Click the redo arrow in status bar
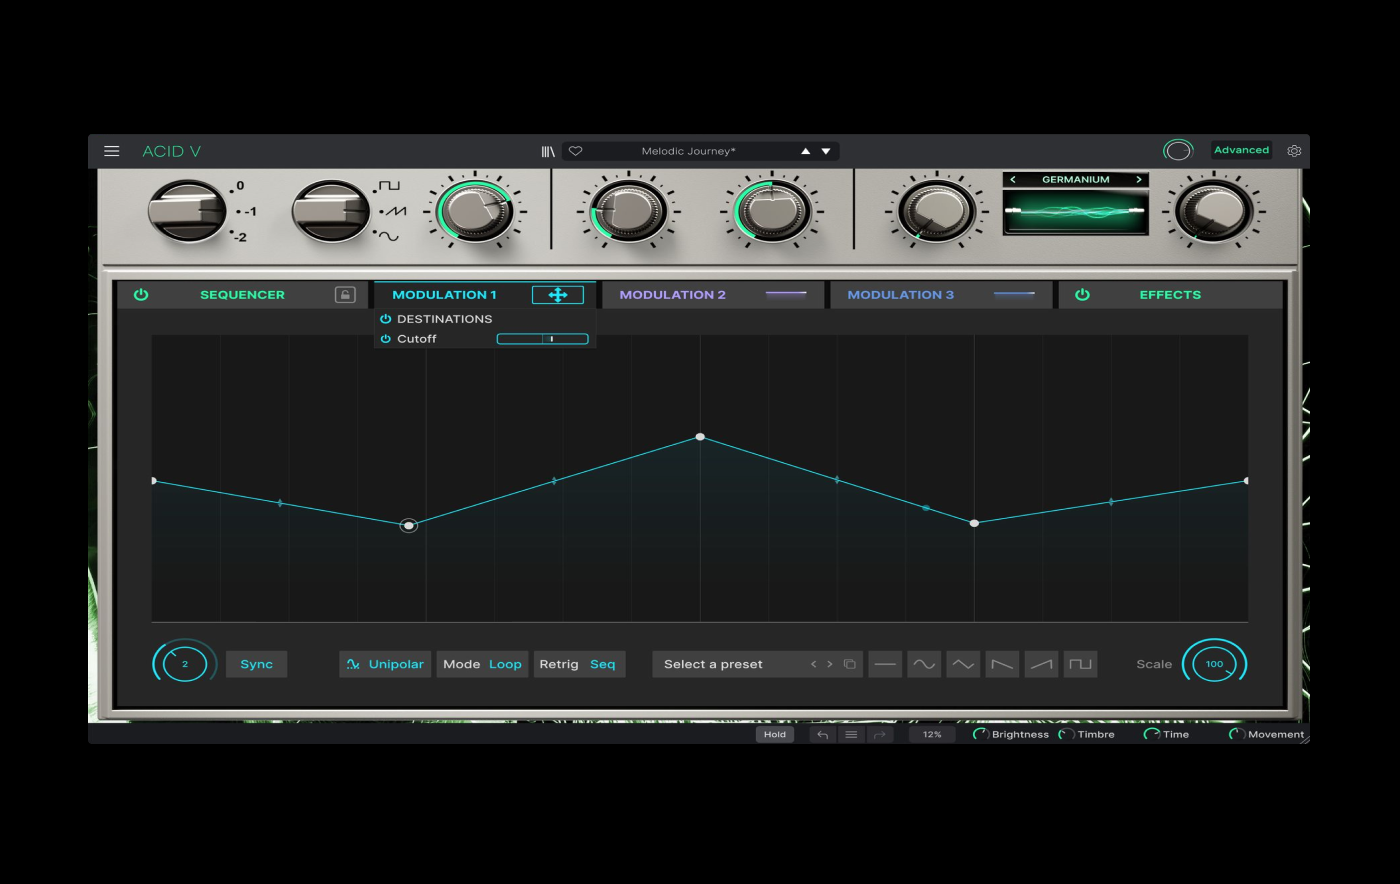The width and height of the screenshot is (1400, 884). pos(880,735)
